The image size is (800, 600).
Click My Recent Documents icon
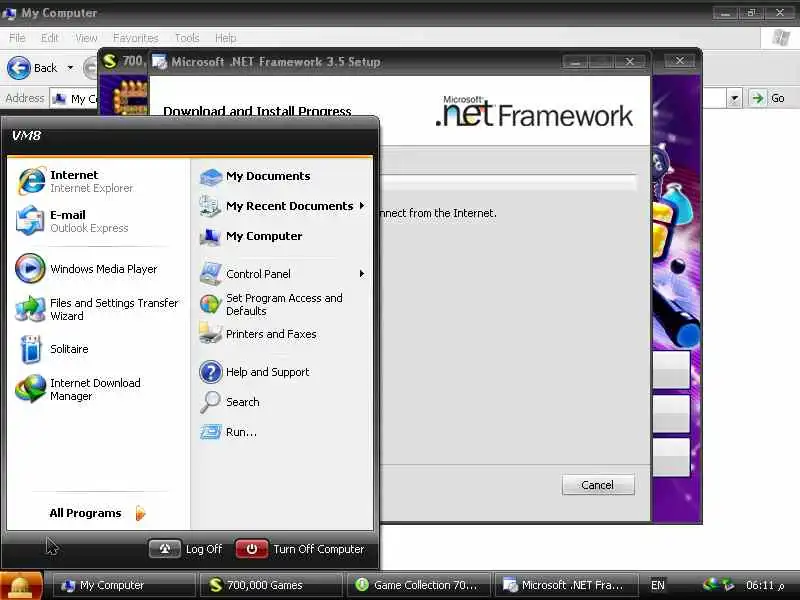pyautogui.click(x=210, y=206)
